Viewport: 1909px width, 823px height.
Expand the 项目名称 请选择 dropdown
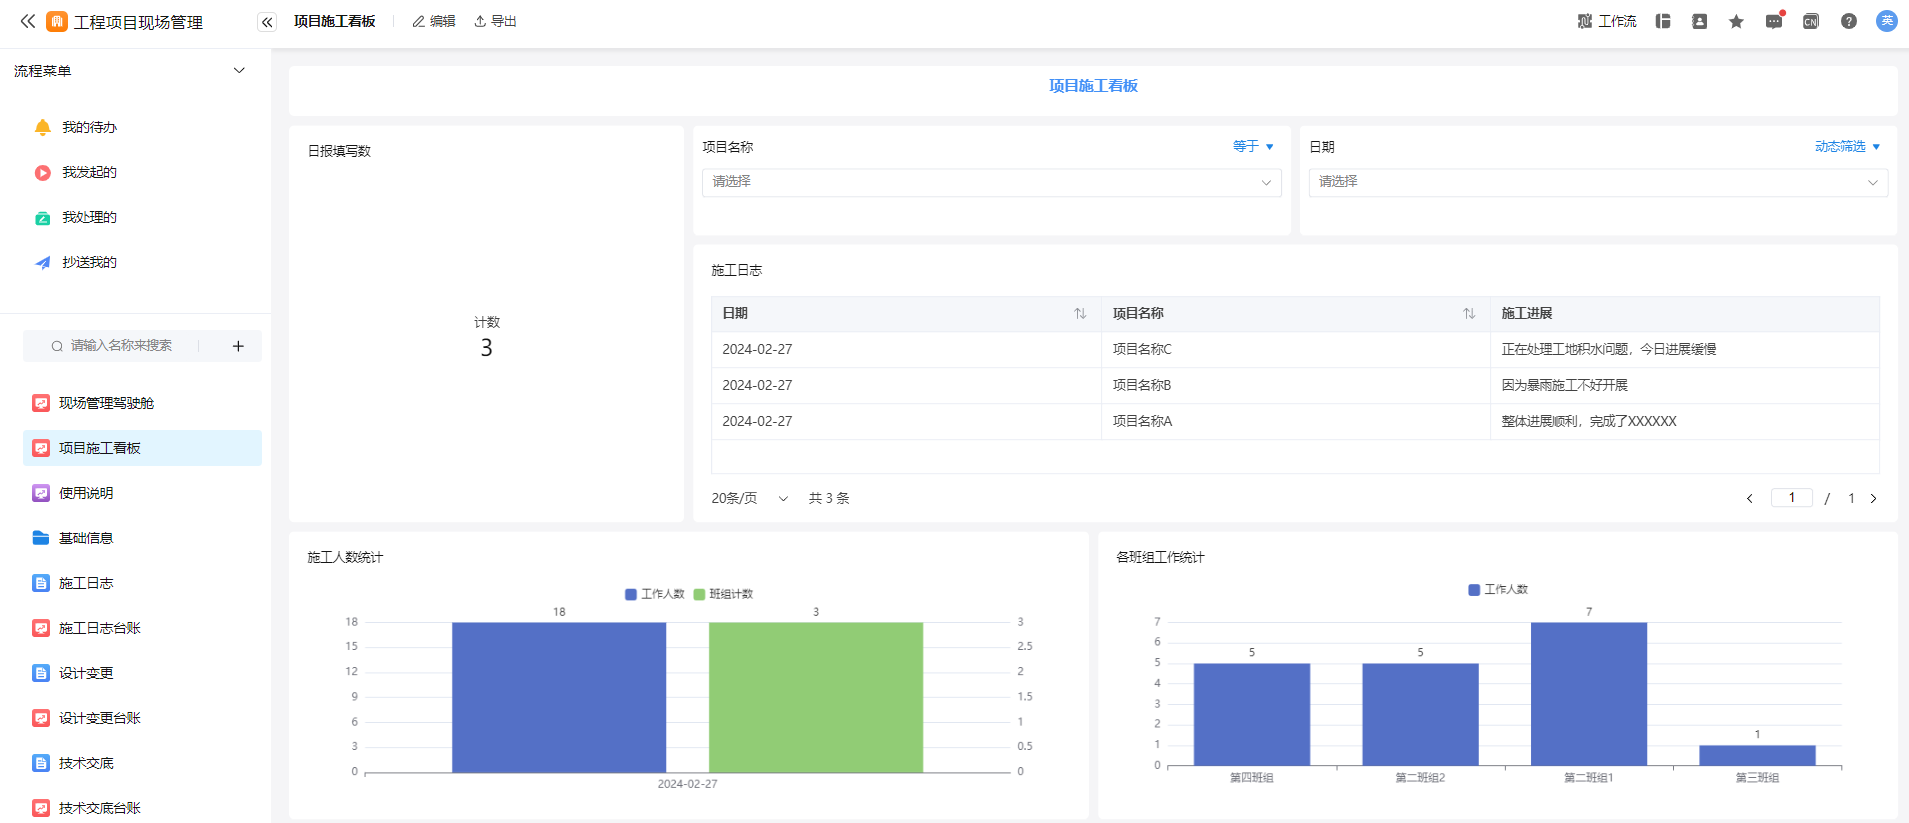(990, 182)
